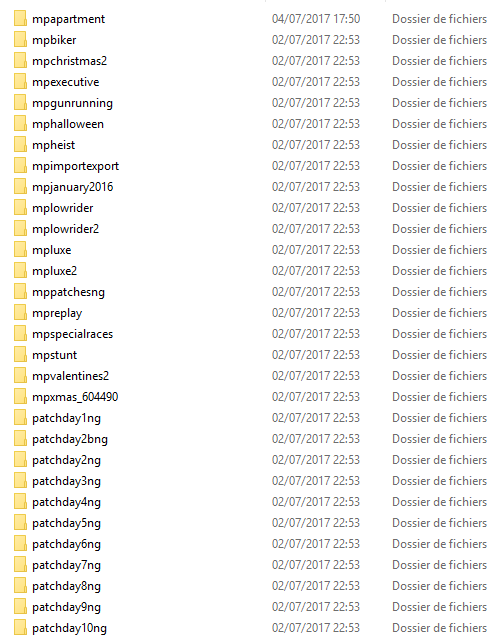Click the mpjanuary2016 folder entry

[73, 187]
